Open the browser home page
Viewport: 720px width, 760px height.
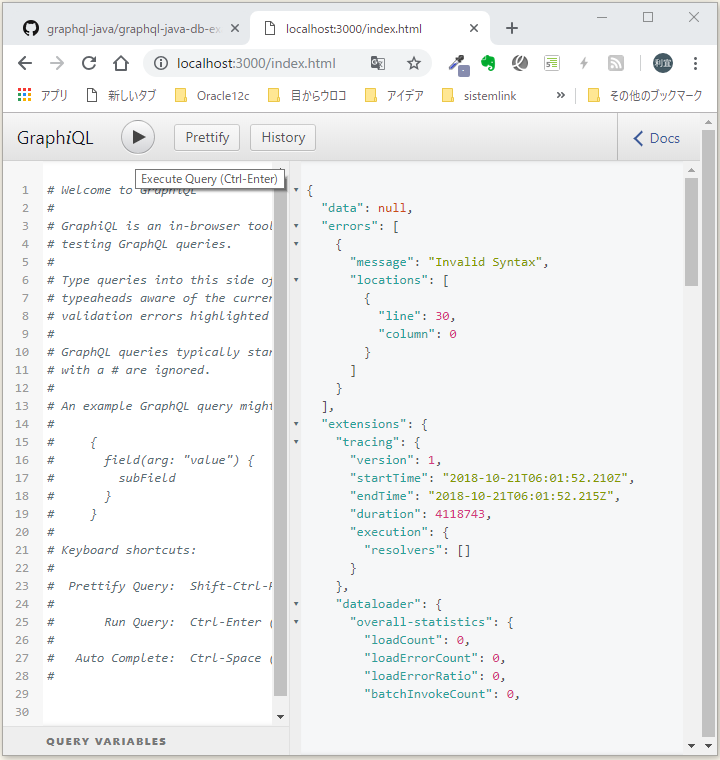121,63
